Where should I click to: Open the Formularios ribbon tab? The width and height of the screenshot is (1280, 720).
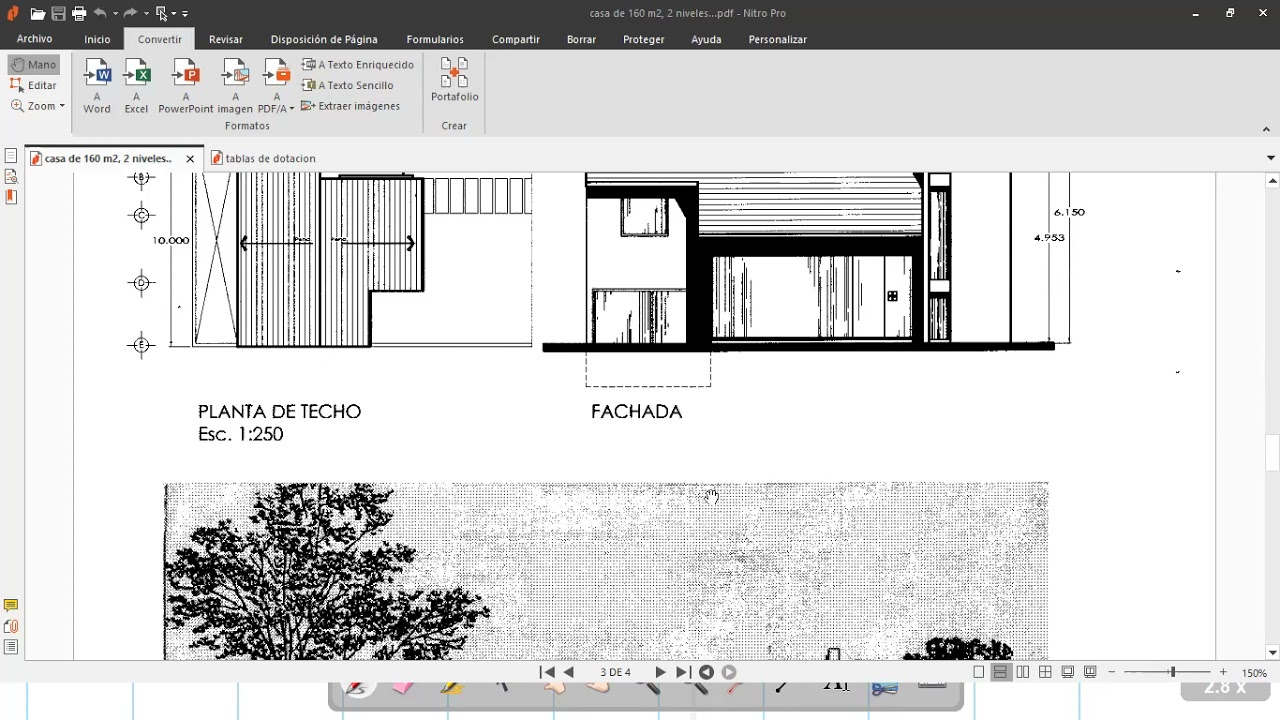(435, 39)
